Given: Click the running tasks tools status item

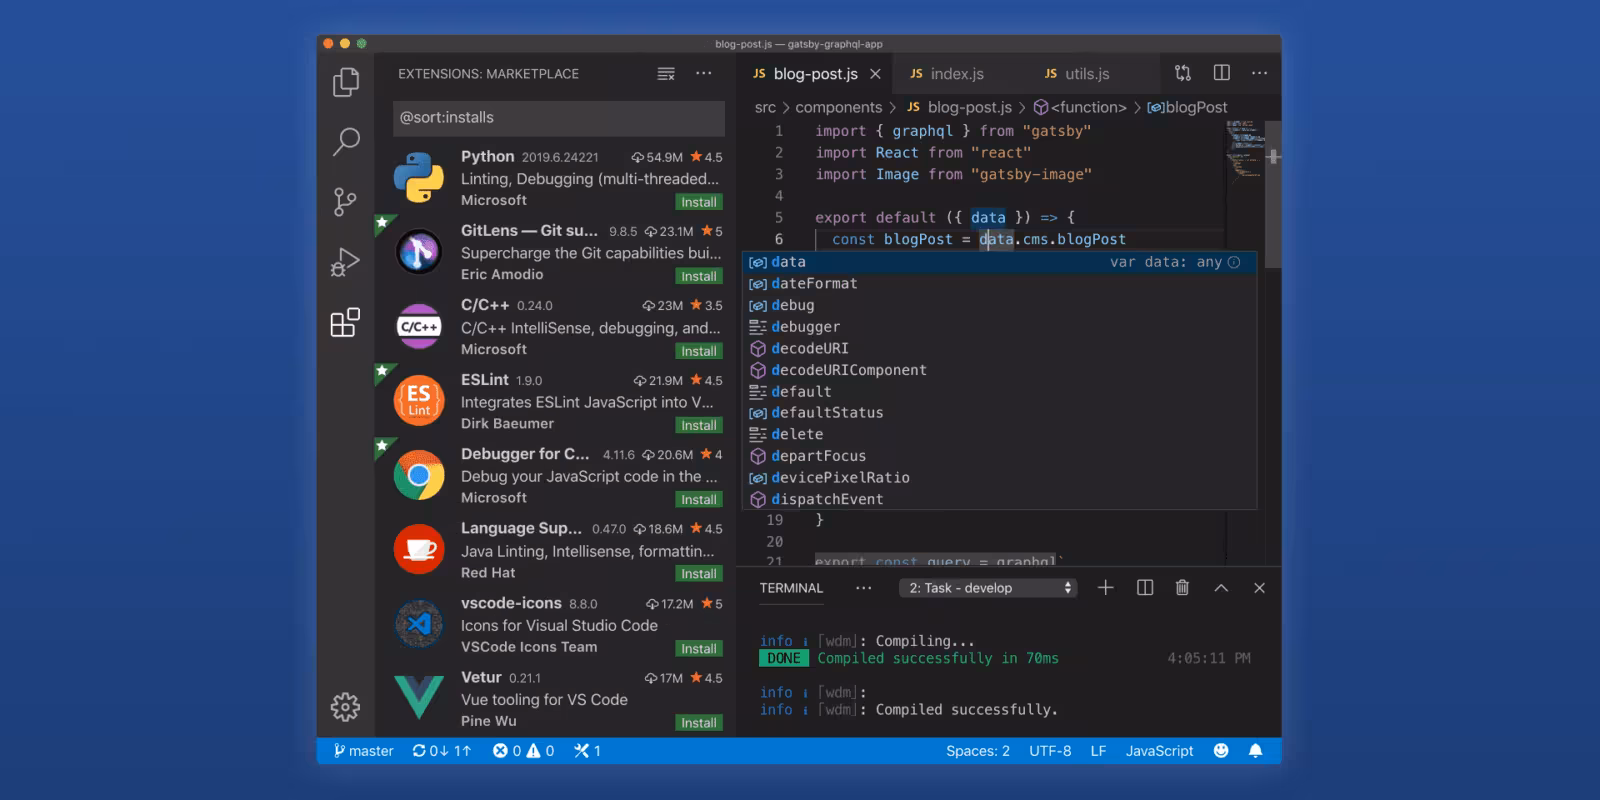Looking at the screenshot, I should pos(587,751).
